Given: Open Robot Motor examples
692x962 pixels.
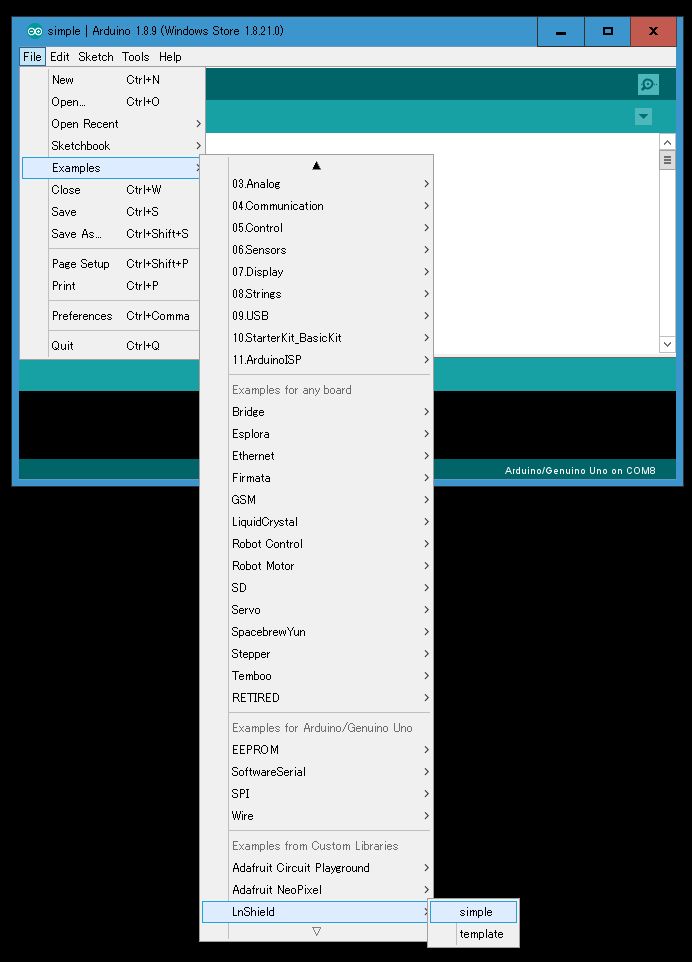Looking at the screenshot, I should [x=317, y=566].
